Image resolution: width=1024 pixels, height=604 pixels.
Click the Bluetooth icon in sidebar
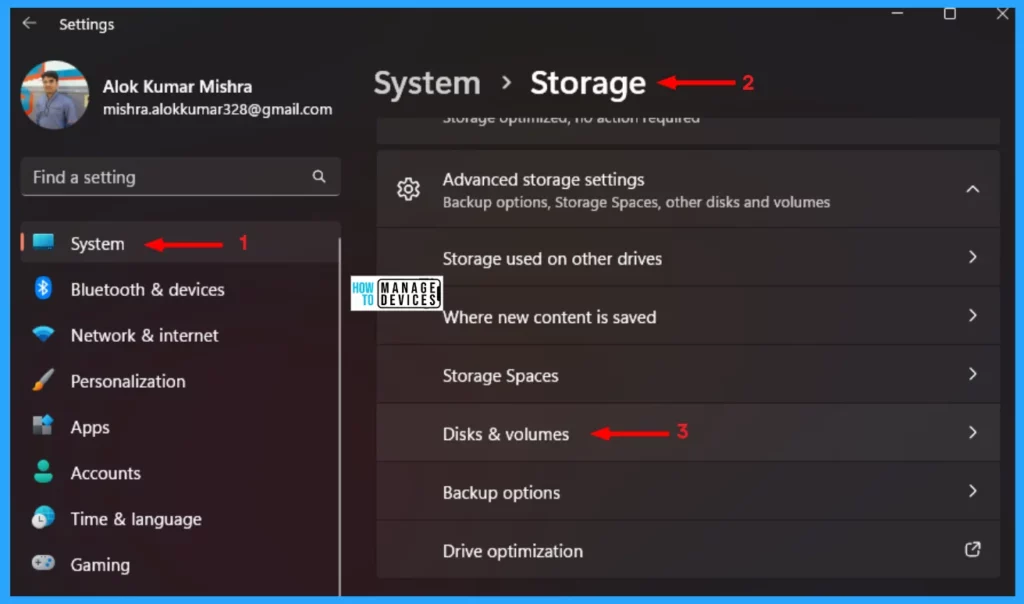point(43,288)
